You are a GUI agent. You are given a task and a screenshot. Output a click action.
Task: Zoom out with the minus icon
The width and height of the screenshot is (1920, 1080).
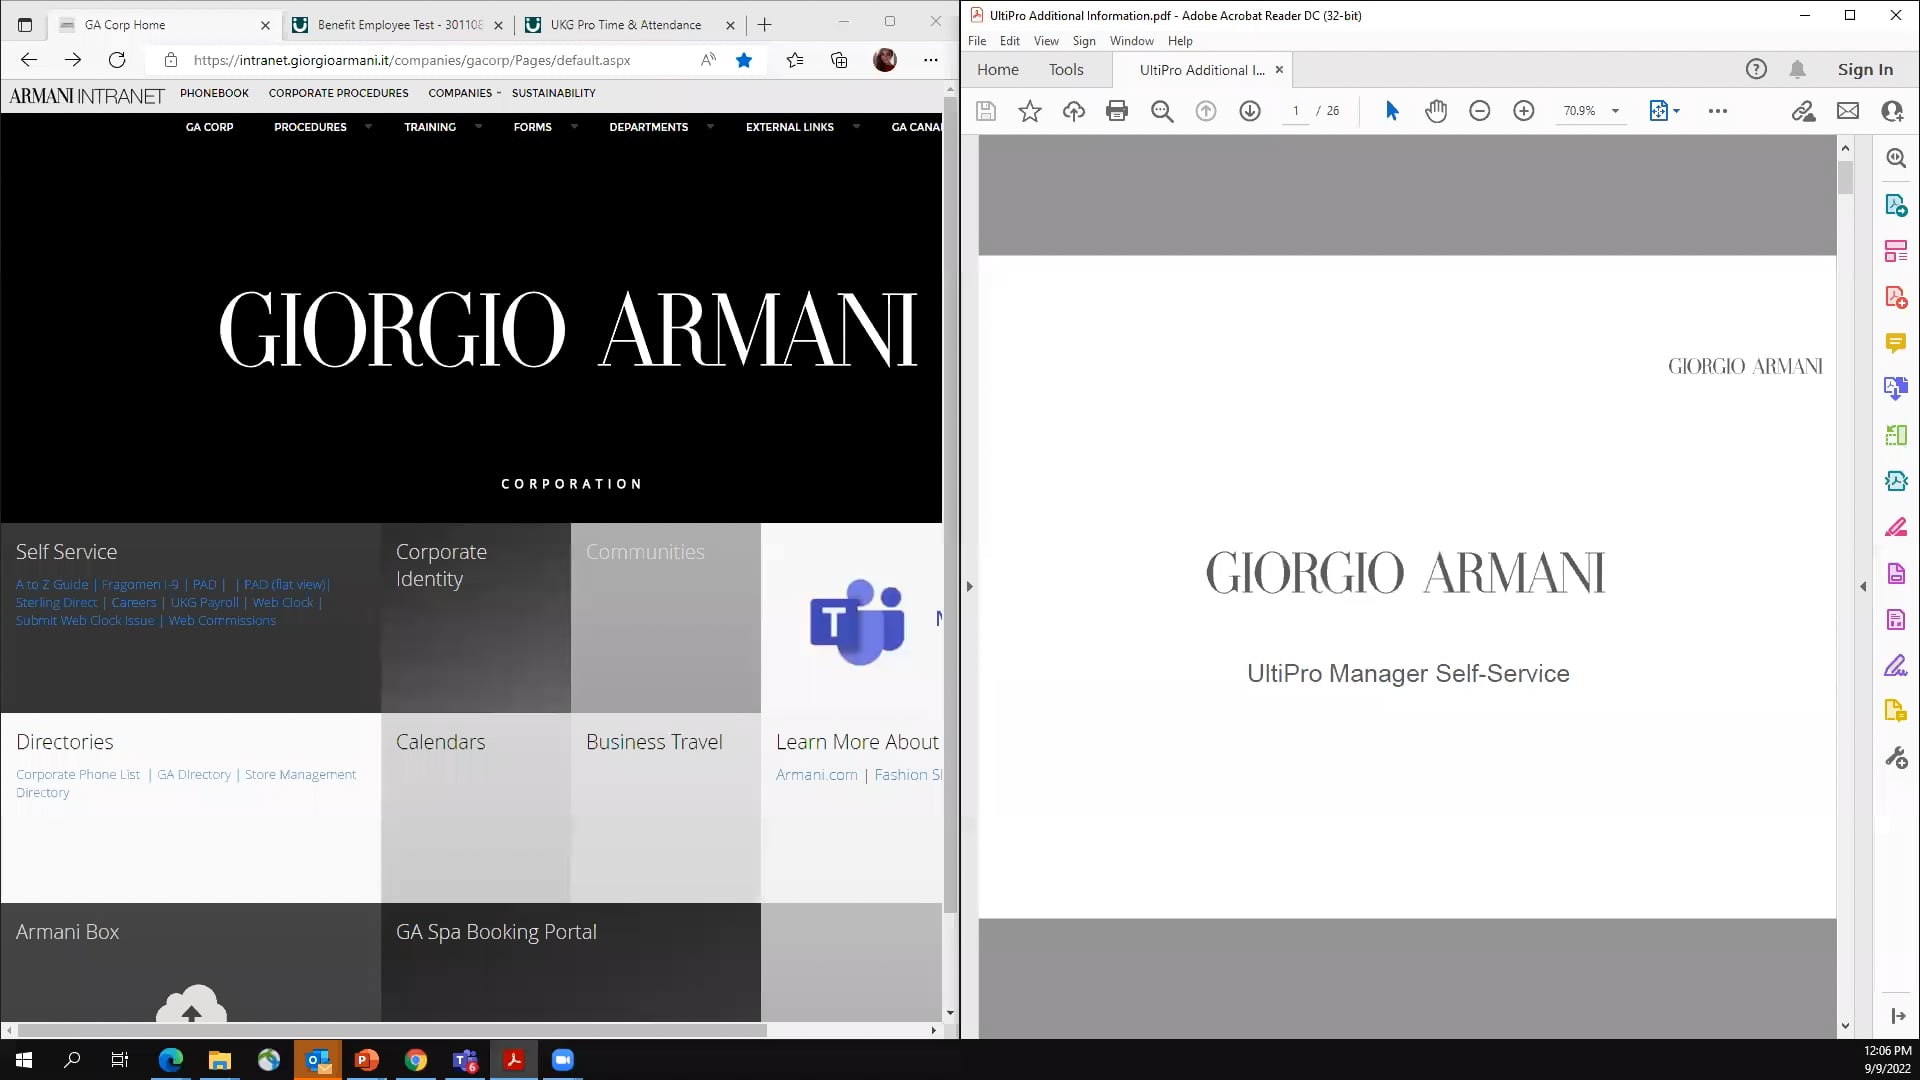coord(1480,111)
